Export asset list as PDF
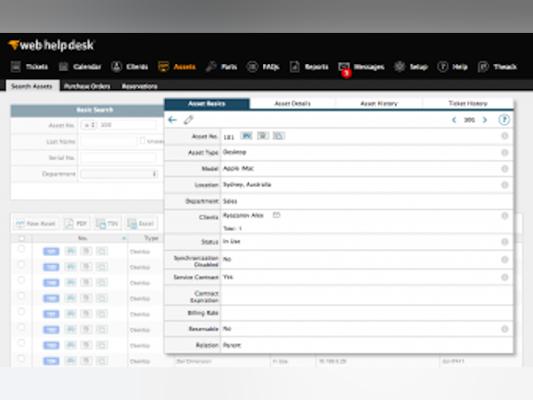 [76, 224]
